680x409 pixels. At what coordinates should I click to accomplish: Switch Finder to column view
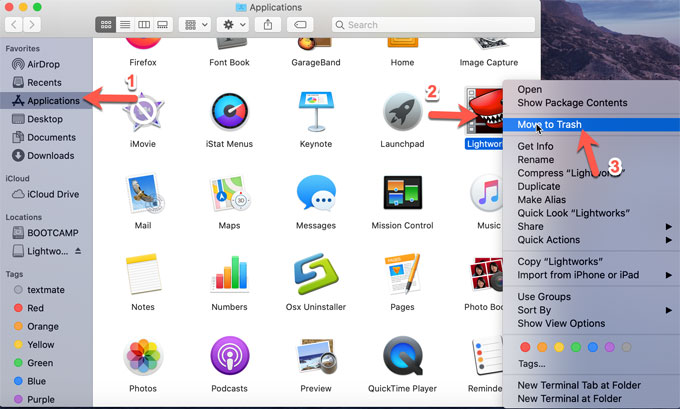point(144,24)
